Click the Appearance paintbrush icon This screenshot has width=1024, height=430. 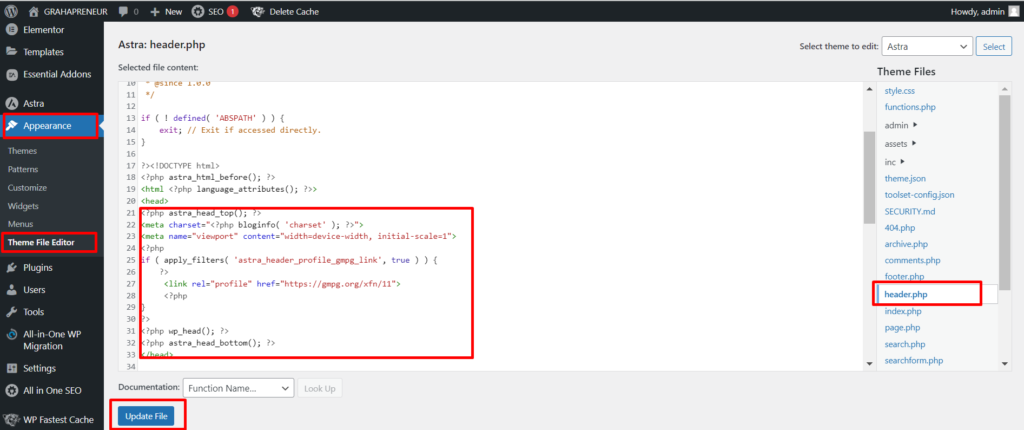click(x=11, y=125)
